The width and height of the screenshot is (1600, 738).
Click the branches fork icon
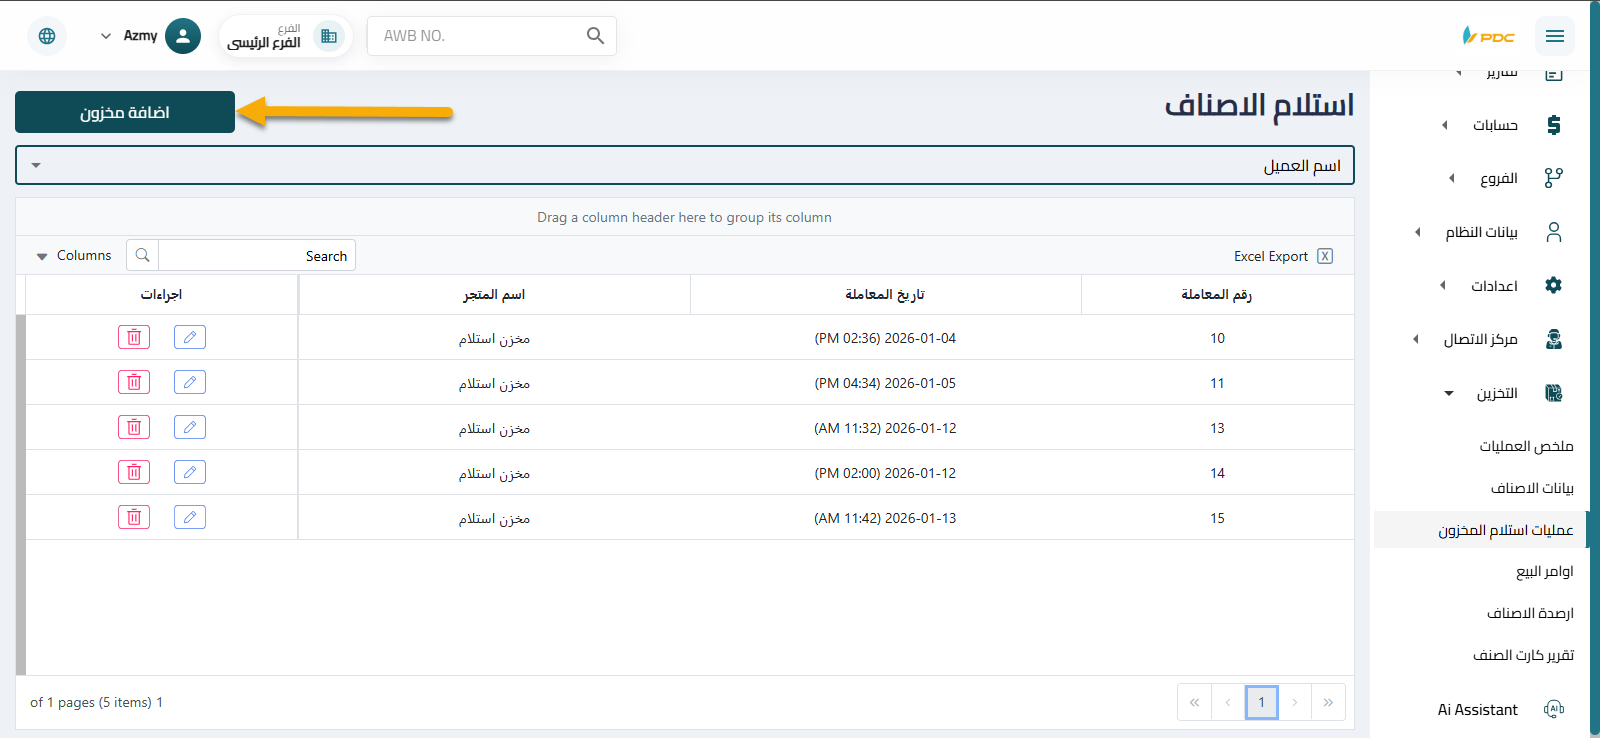coord(1553,178)
